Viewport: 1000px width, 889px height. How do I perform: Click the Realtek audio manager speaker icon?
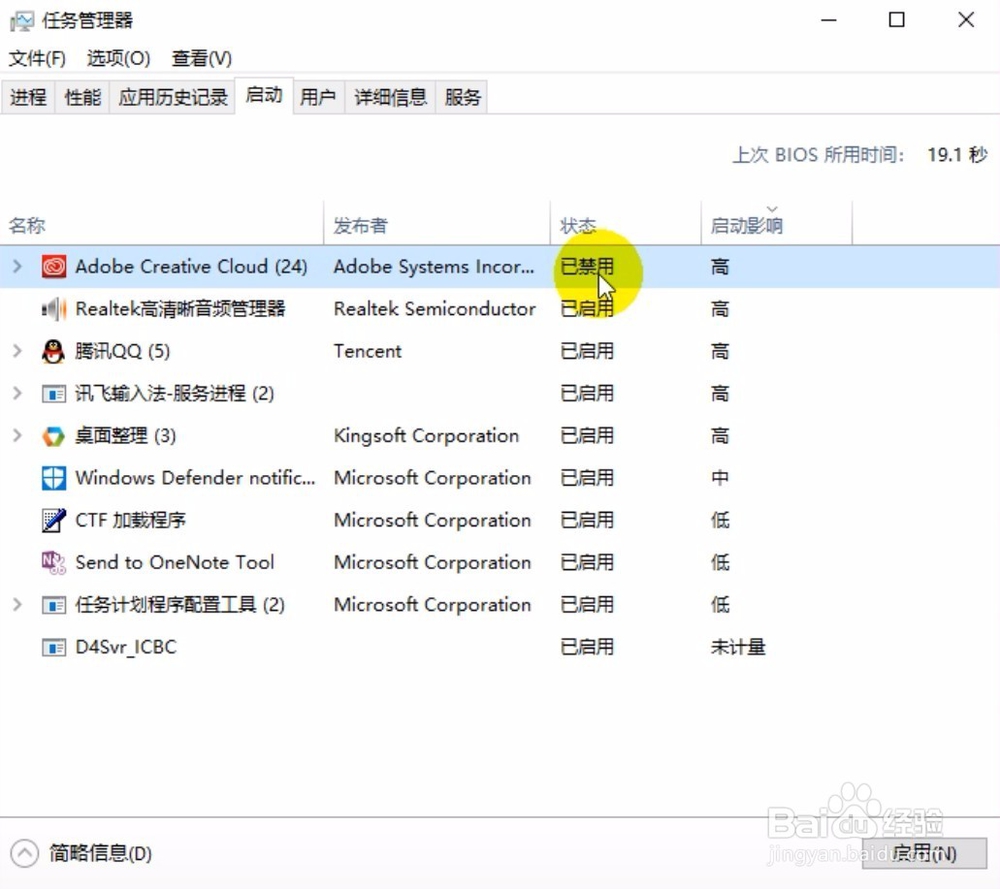(x=54, y=309)
